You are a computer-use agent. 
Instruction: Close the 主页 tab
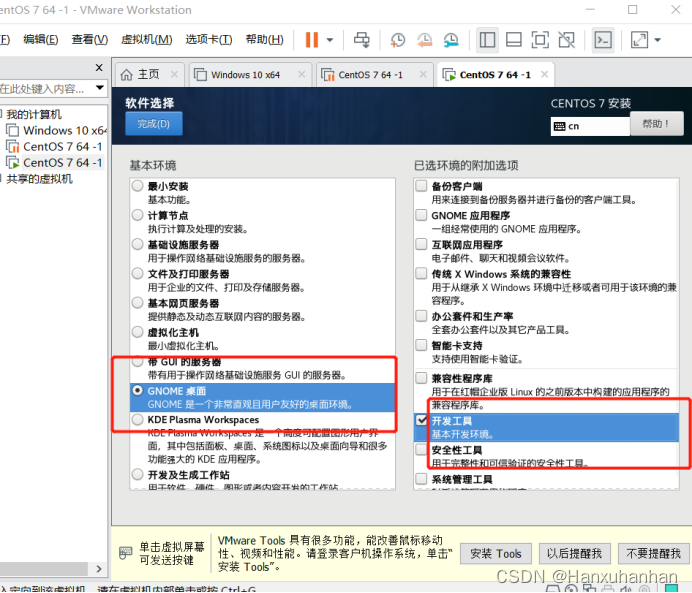click(174, 75)
